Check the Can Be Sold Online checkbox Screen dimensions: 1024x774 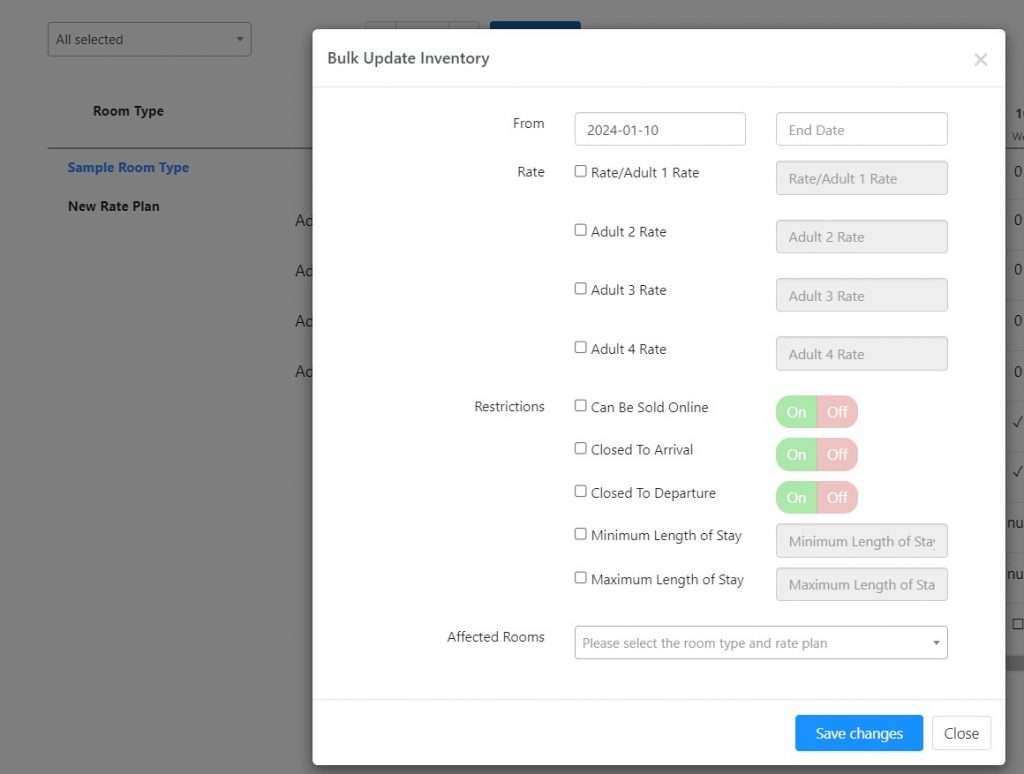[x=580, y=406]
